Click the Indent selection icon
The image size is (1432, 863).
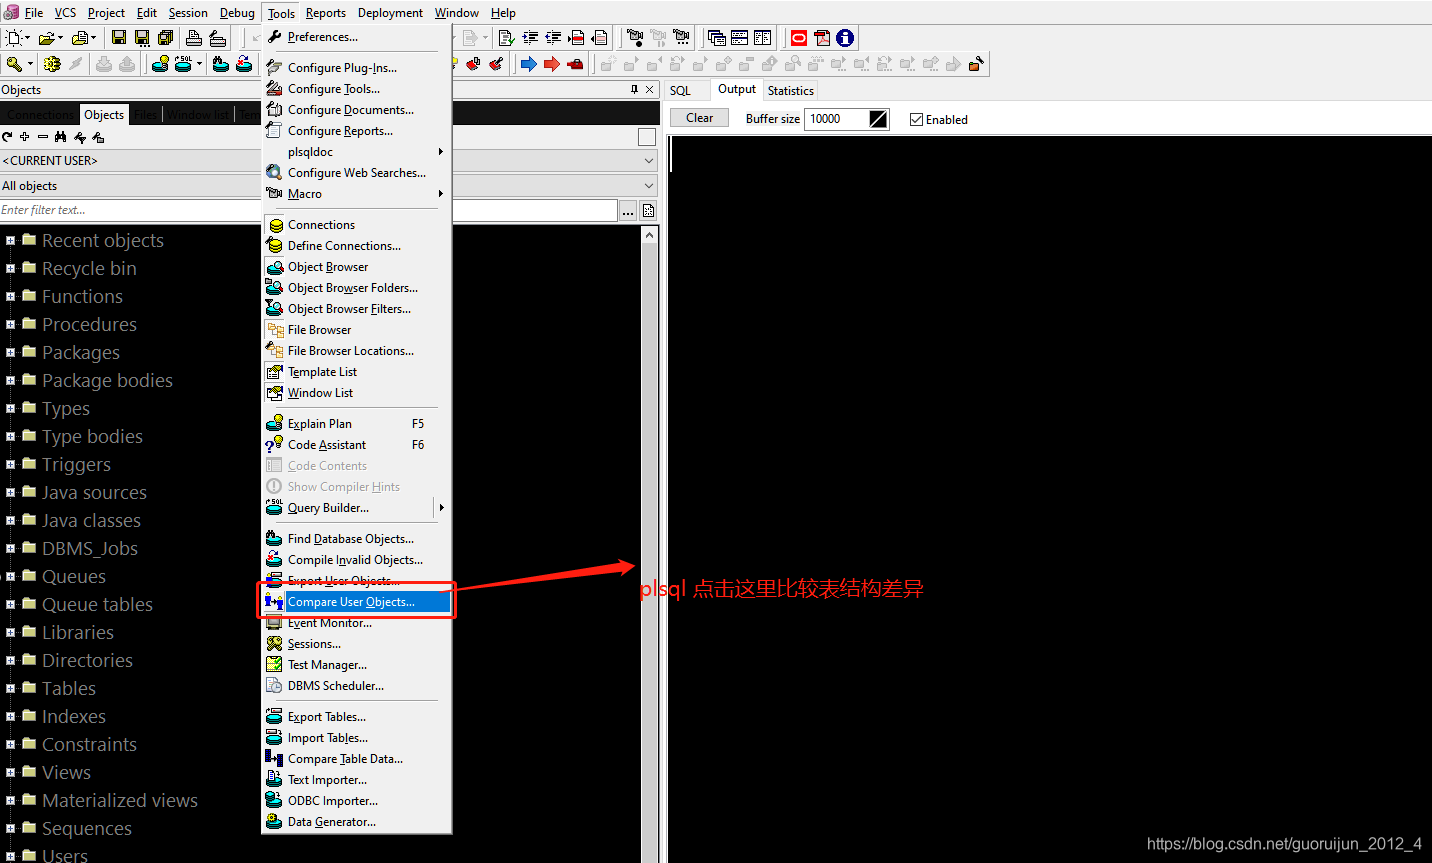point(530,38)
